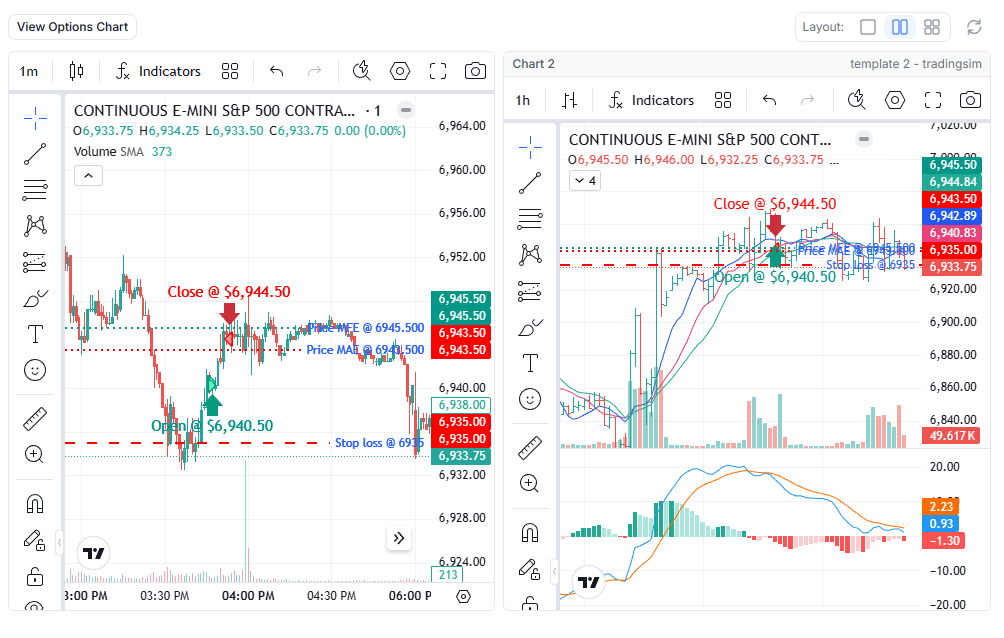
Task: Collapse the left chart indicator legend
Action: (88, 176)
